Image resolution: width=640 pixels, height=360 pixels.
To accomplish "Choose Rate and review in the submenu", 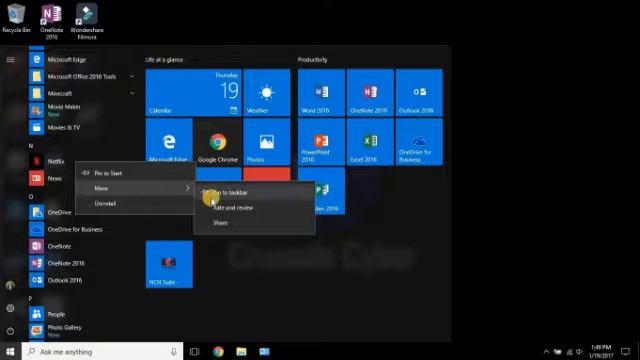I will tap(254, 208).
